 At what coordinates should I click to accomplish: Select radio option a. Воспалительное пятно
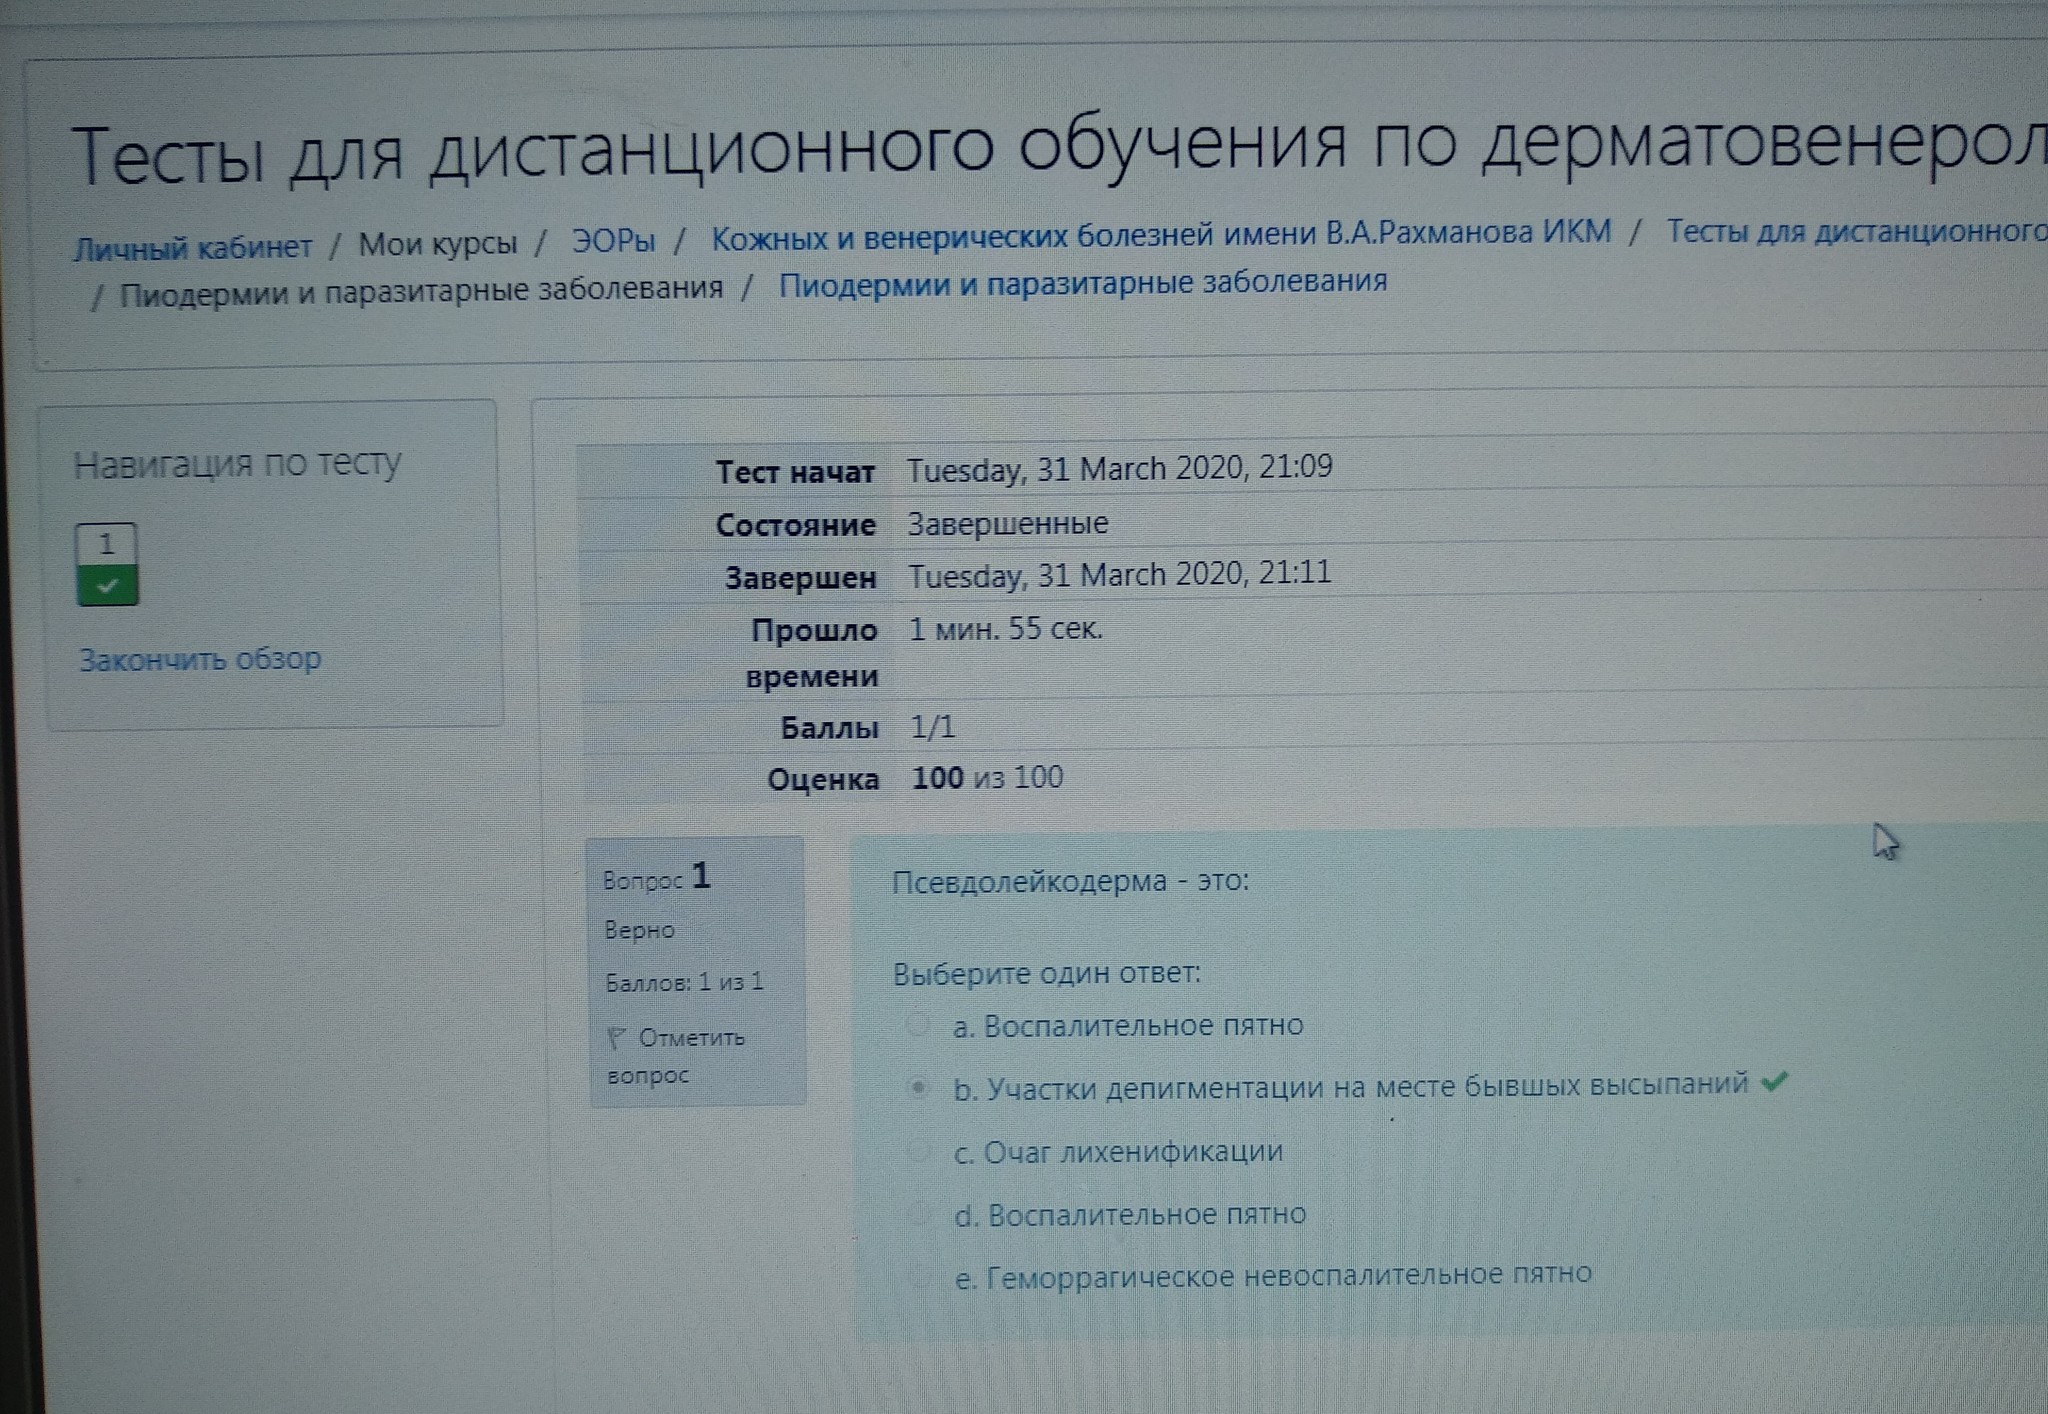click(x=918, y=1025)
